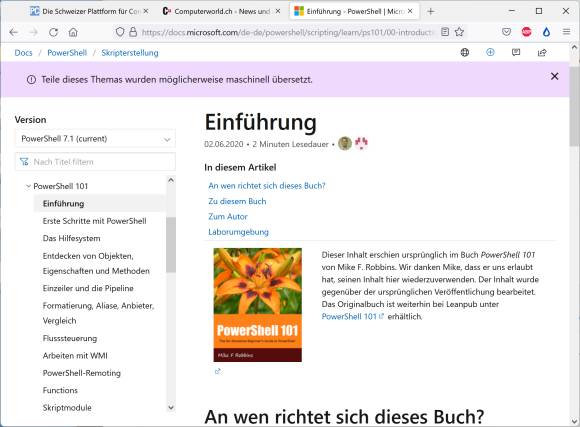Dismiss the machine translation banner
Screen dimensions: 580x427
pyautogui.click(x=554, y=76)
